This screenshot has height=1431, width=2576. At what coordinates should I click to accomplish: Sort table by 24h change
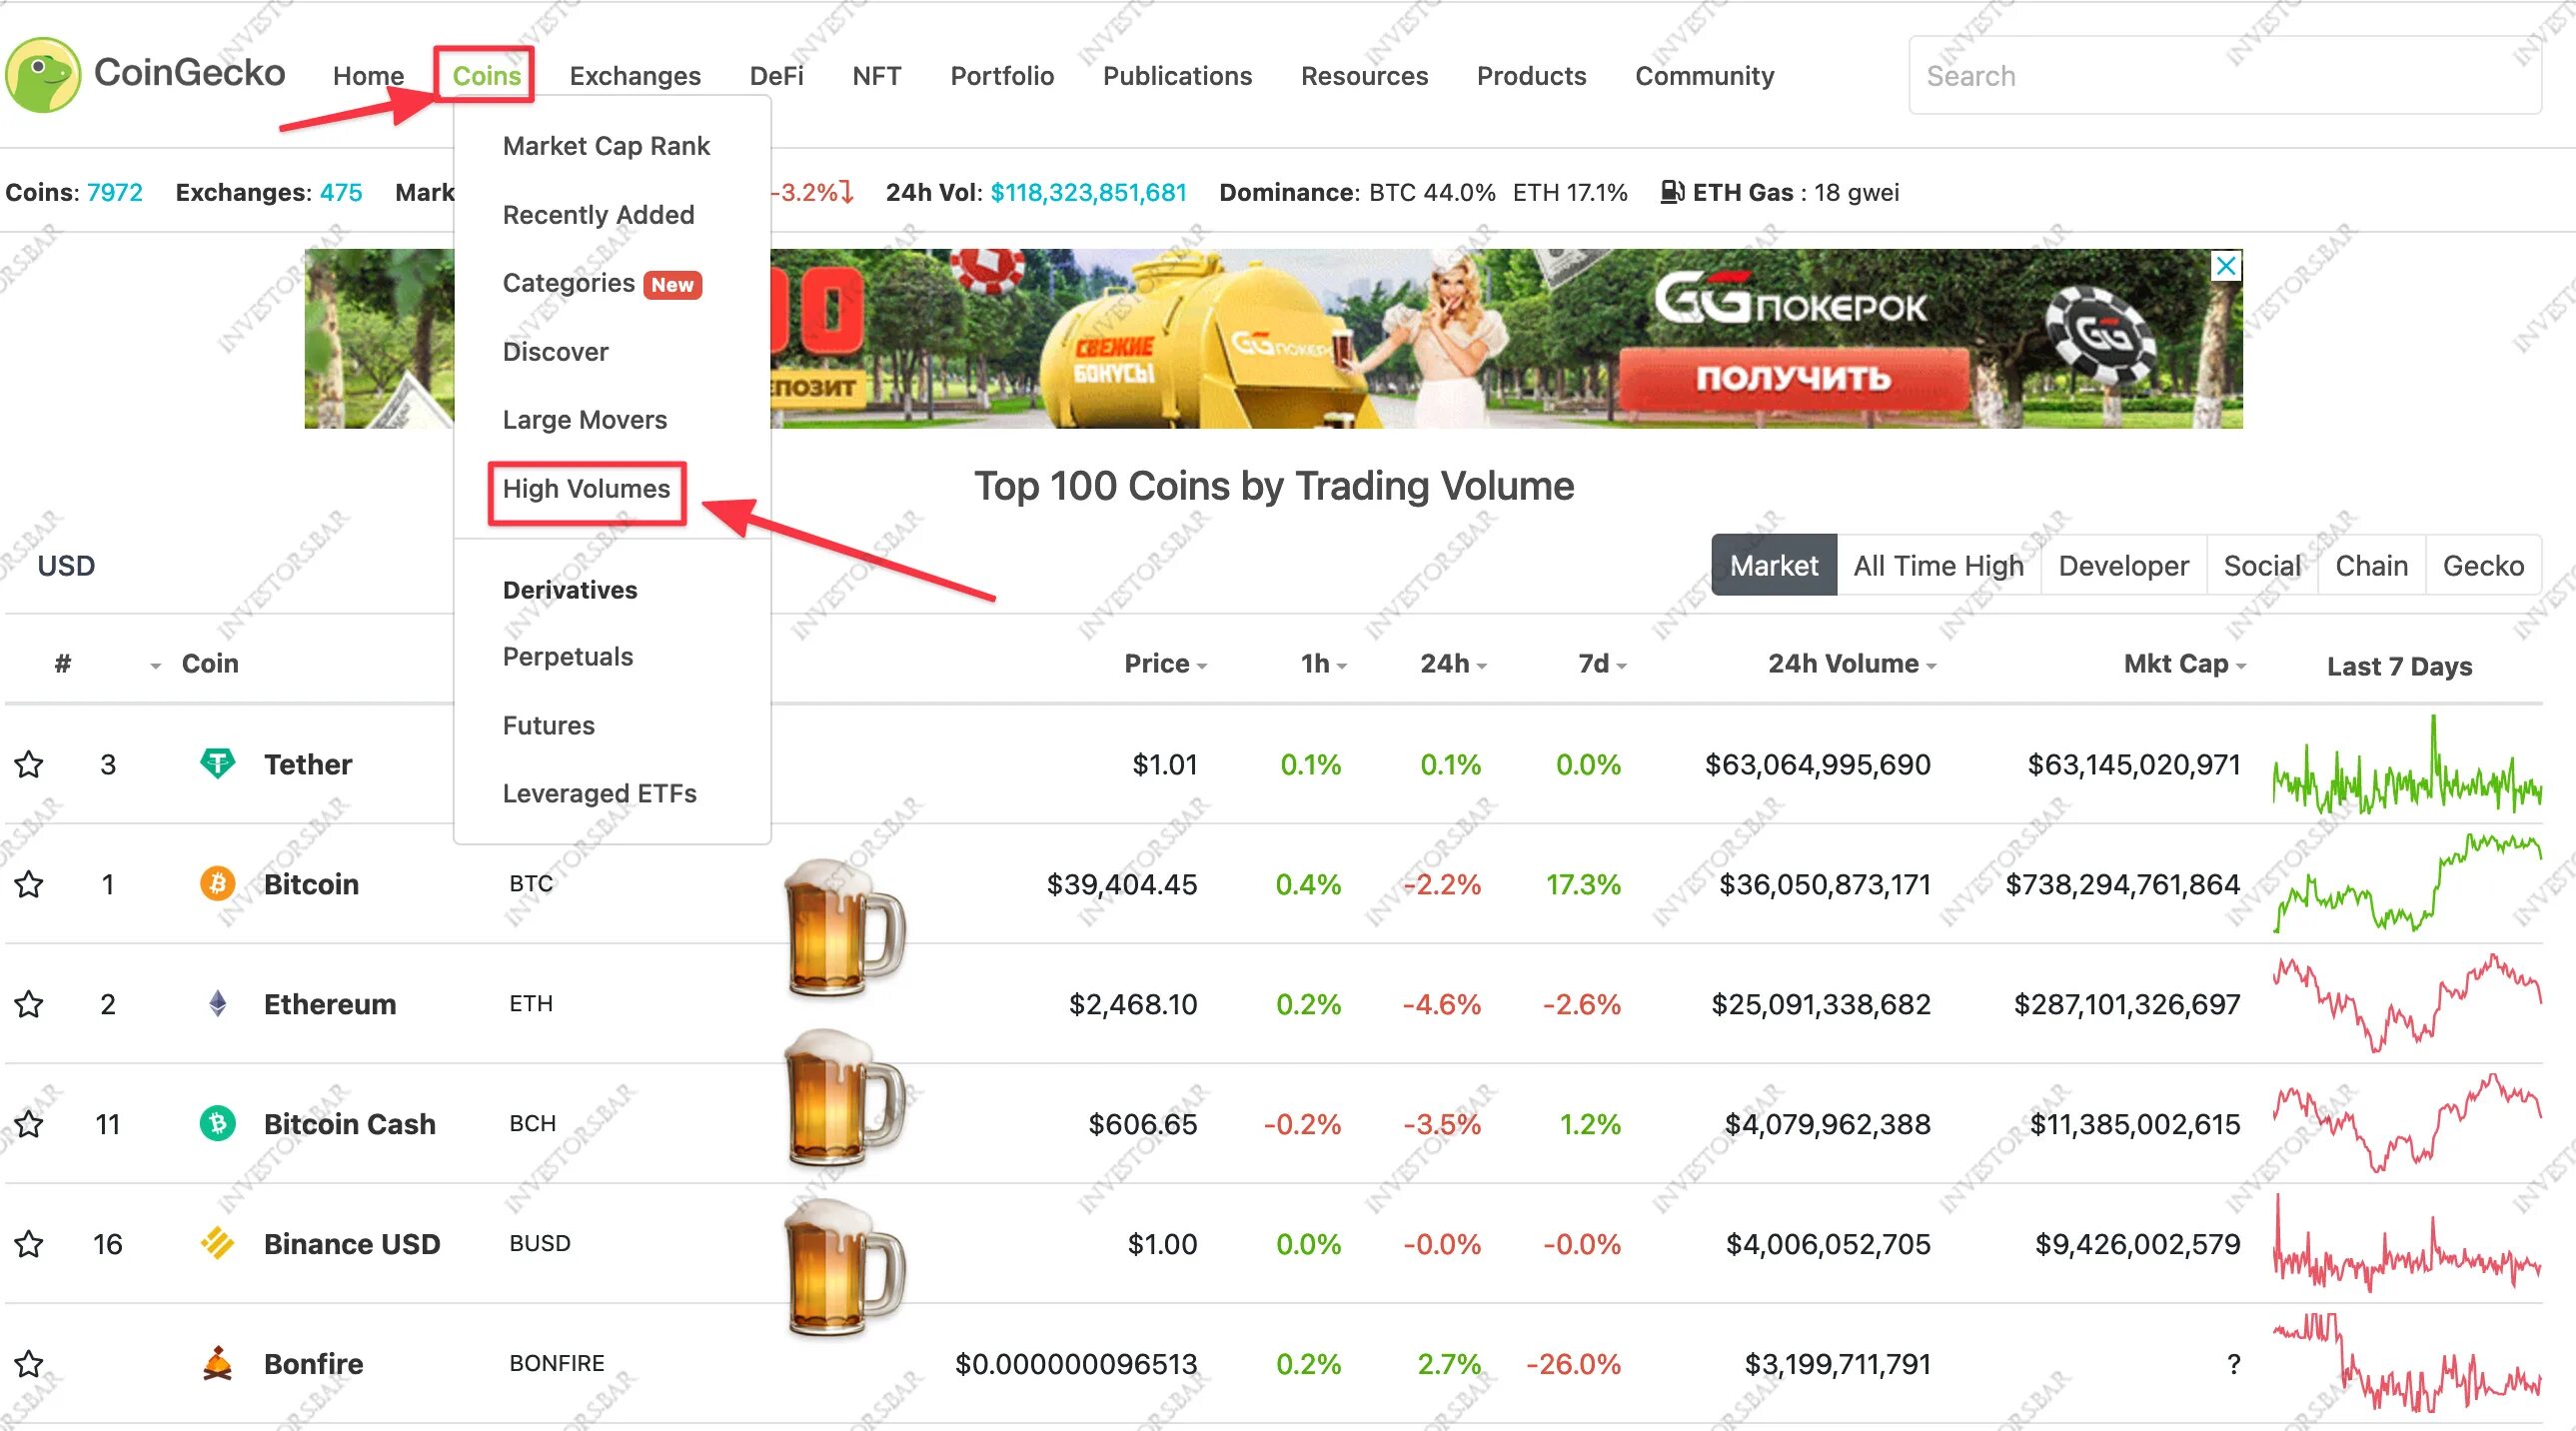coord(1454,664)
